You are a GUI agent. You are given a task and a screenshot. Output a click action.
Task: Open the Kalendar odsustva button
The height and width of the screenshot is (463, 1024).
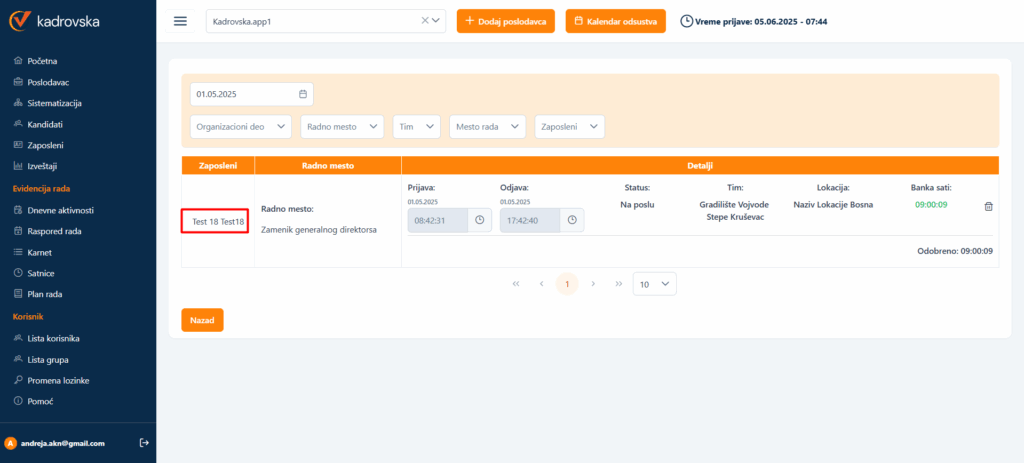coord(615,21)
